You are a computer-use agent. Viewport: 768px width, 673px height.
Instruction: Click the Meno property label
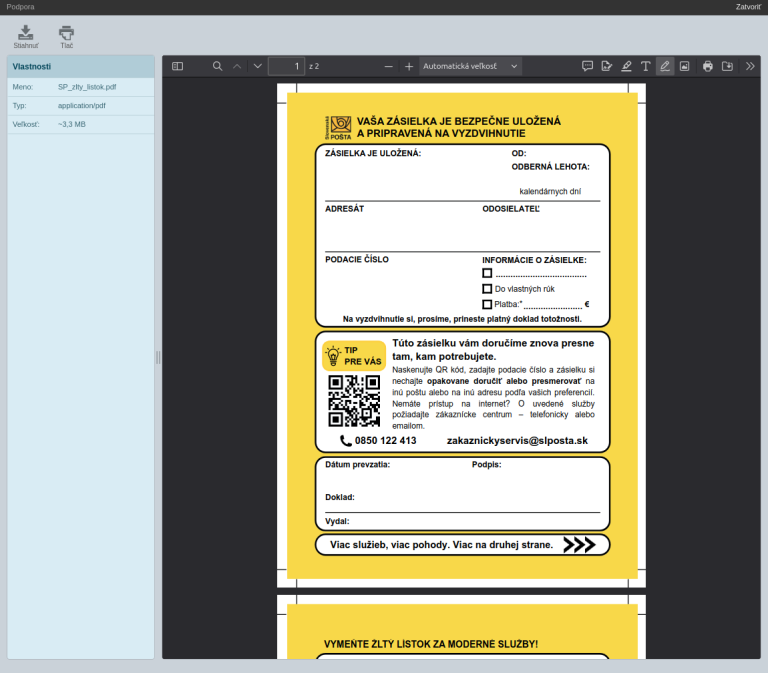coord(23,87)
